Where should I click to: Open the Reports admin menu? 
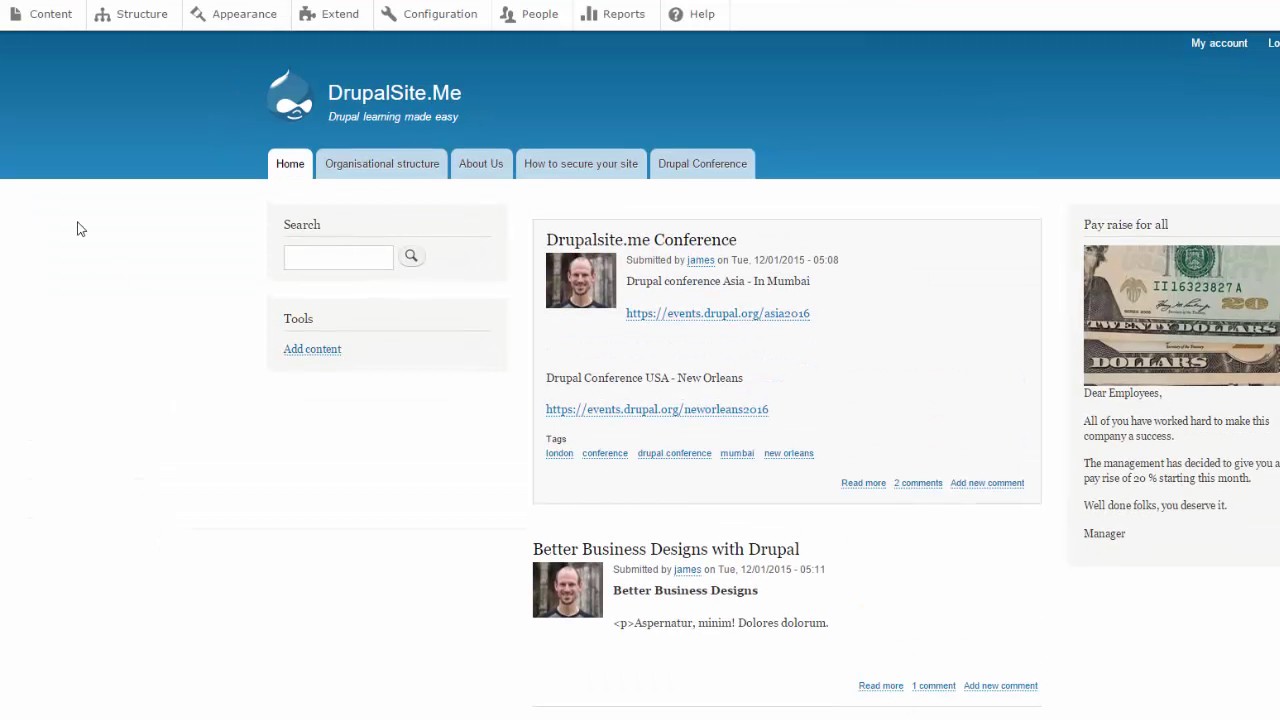[613, 14]
